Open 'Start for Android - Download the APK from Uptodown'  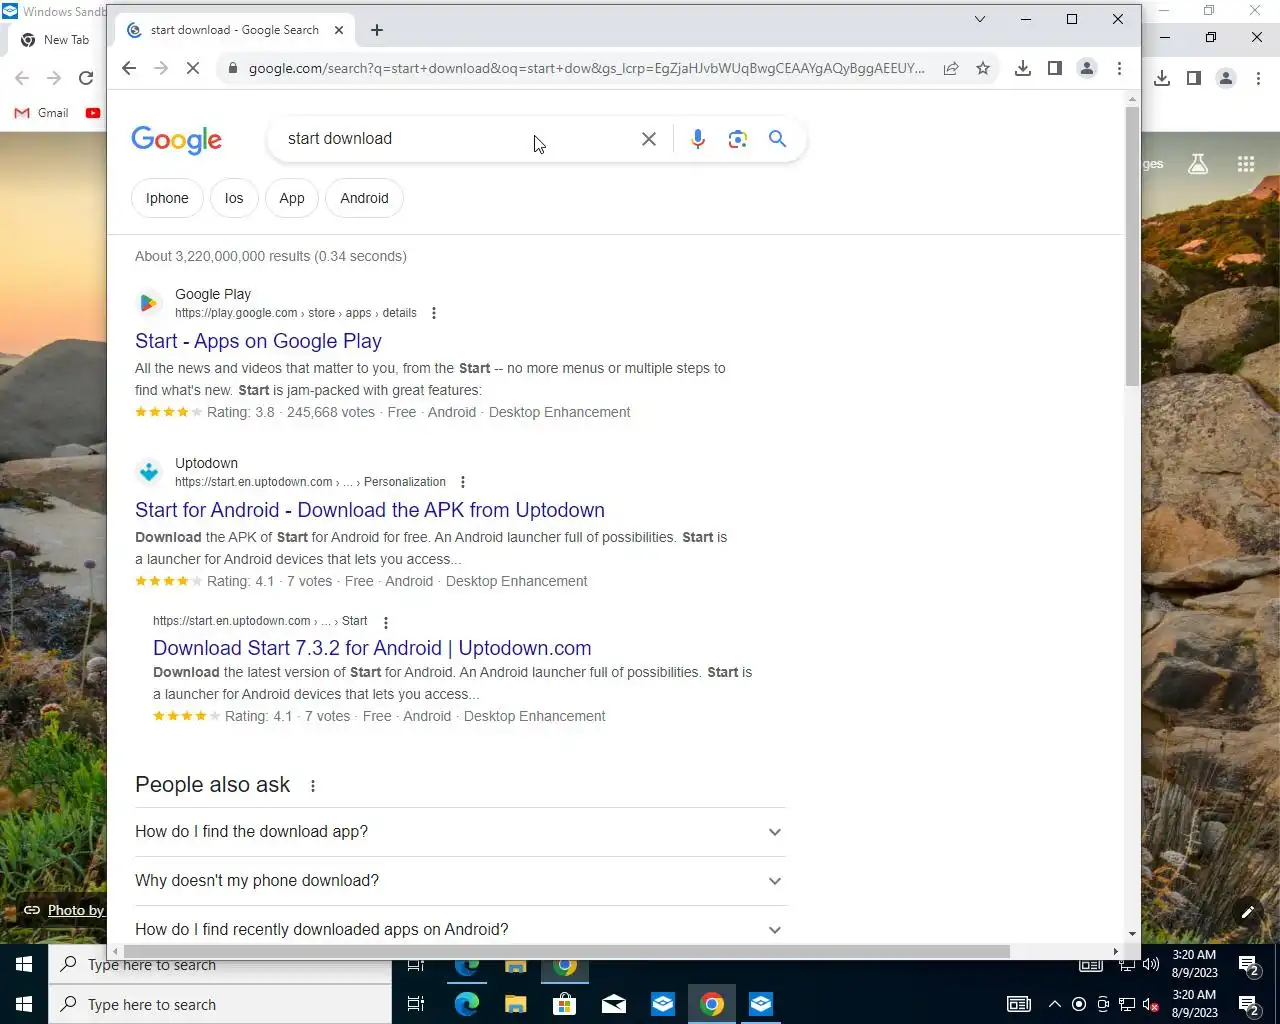coord(370,510)
